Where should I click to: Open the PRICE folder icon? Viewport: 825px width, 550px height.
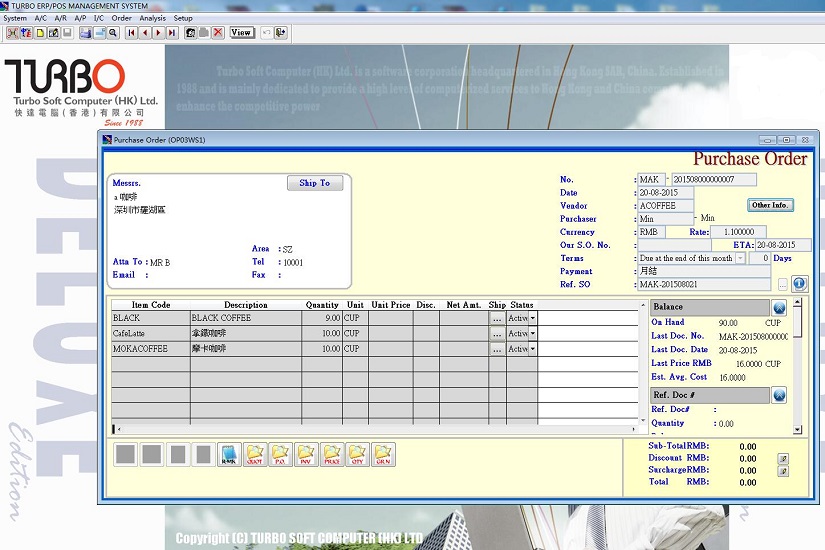pos(332,455)
